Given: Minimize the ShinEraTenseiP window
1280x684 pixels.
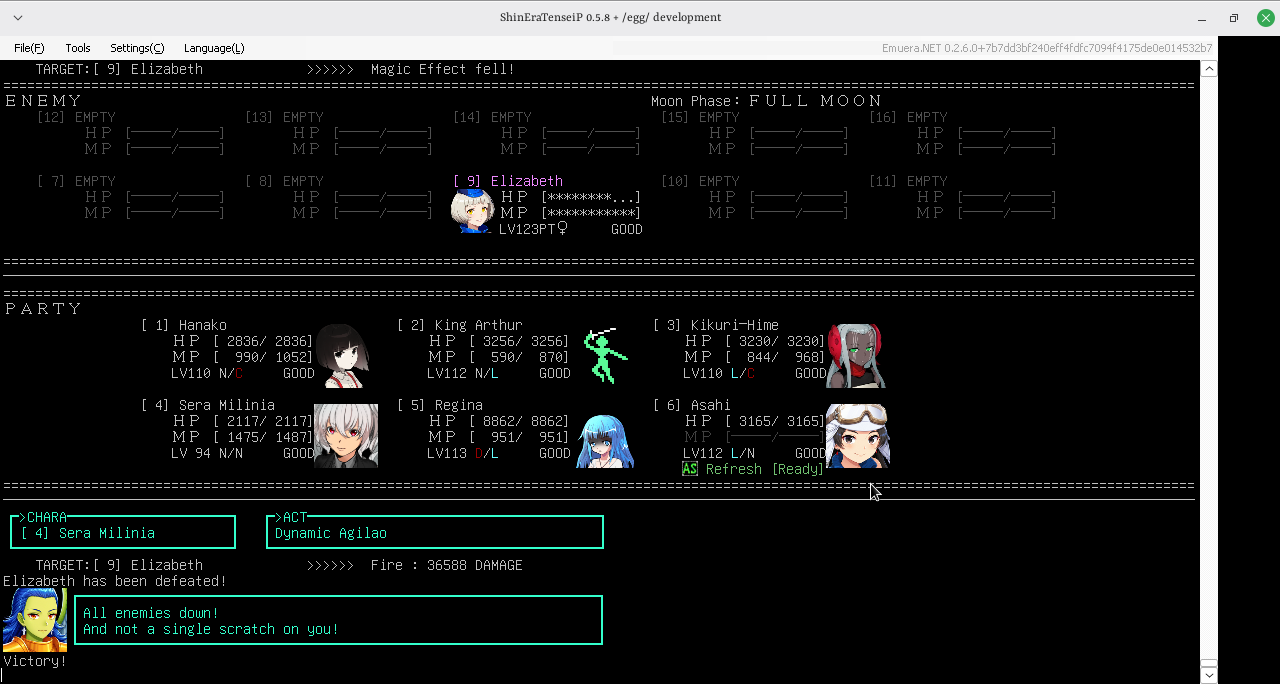Looking at the screenshot, I should (x=1202, y=18).
